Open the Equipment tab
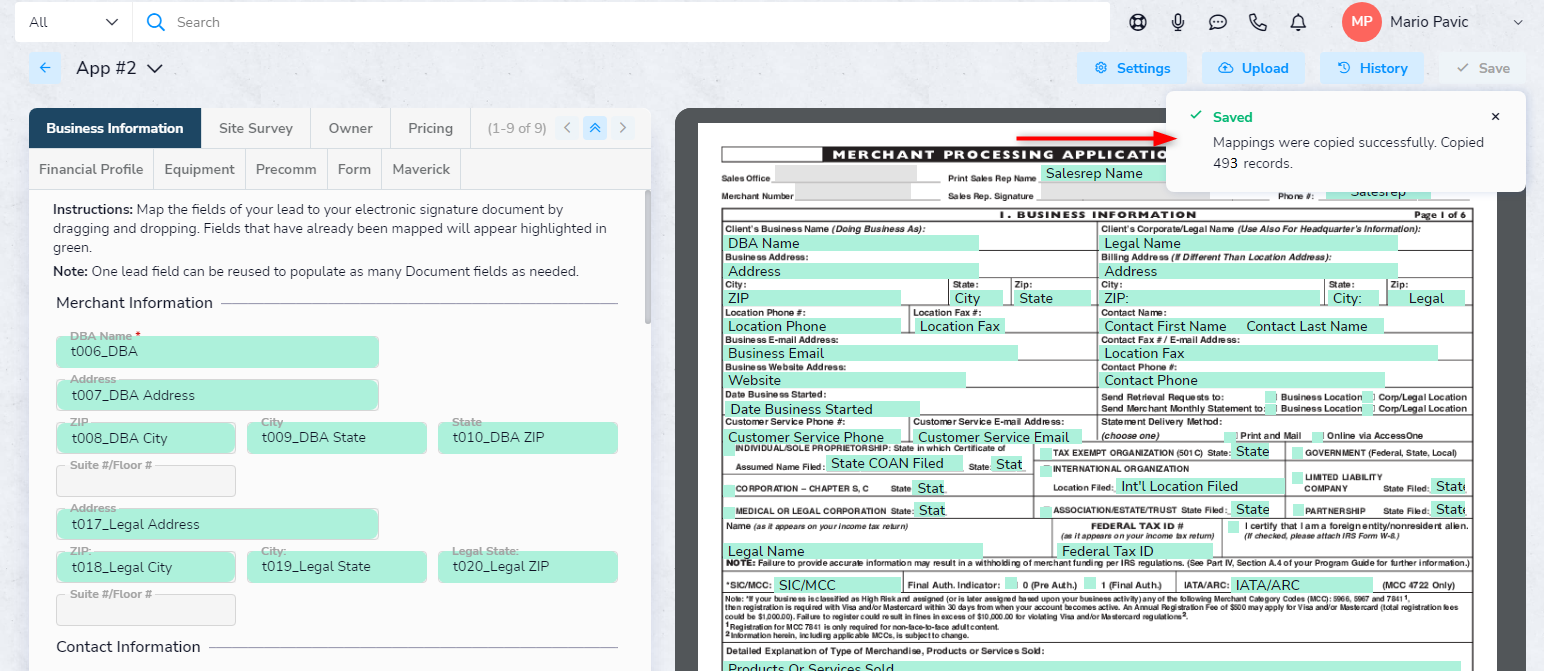This screenshot has width=1544, height=671. [199, 169]
